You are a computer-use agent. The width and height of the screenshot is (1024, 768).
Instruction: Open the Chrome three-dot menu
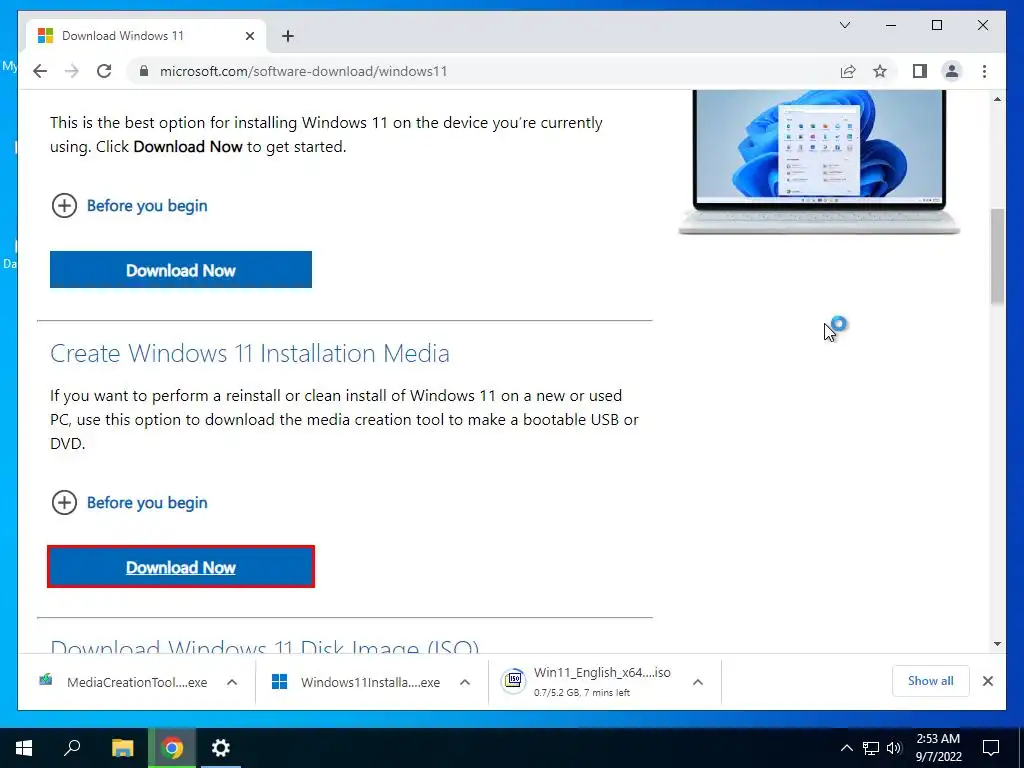click(984, 71)
